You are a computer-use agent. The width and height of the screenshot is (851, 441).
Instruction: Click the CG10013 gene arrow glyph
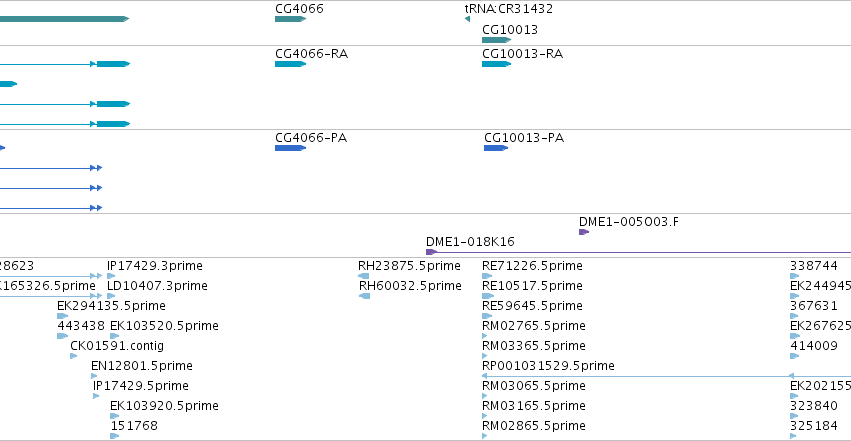click(x=496, y=40)
